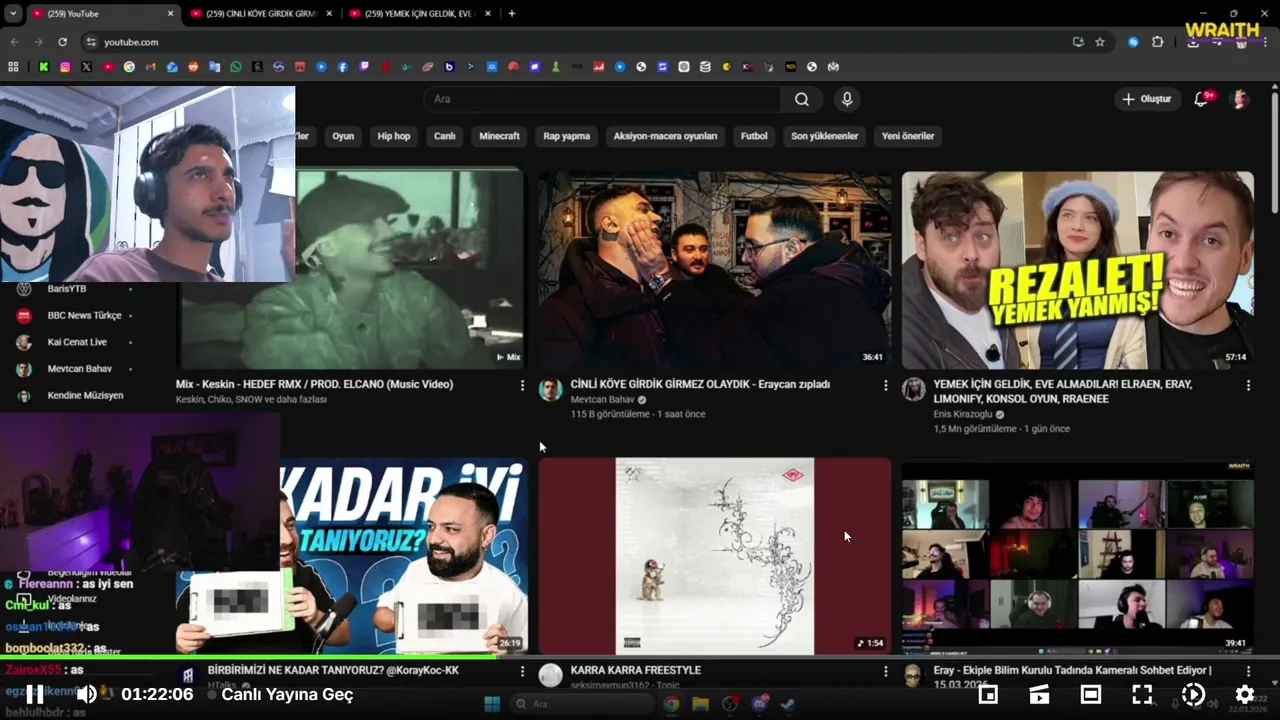Image resolution: width=1280 pixels, height=720 pixels.
Task: Open the bookmarks bar apps grid icon
Action: [13, 67]
